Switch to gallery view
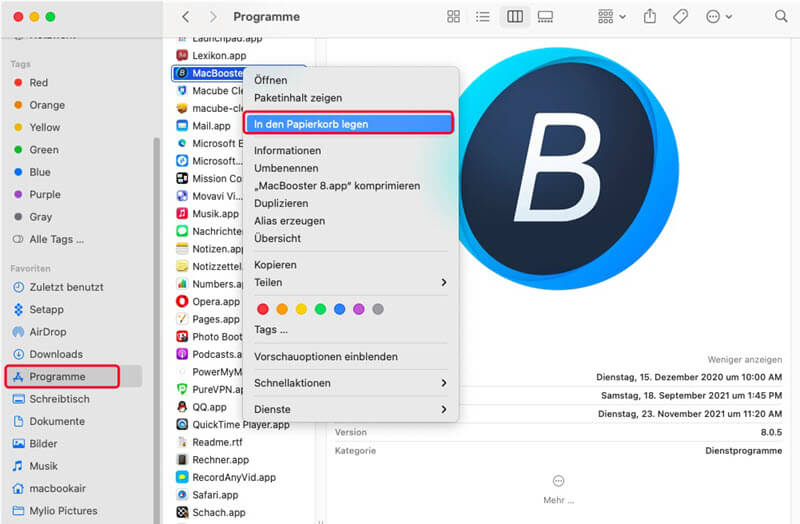 pyautogui.click(x=545, y=17)
